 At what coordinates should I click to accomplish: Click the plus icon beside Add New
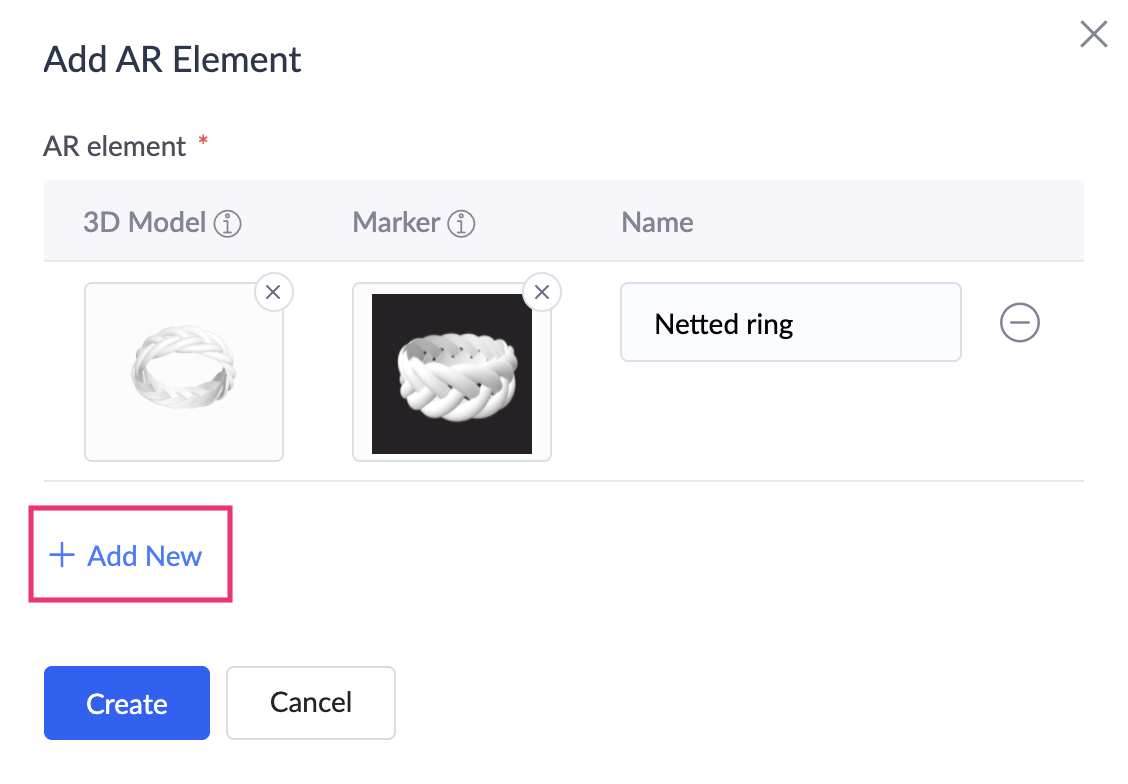[x=62, y=555]
